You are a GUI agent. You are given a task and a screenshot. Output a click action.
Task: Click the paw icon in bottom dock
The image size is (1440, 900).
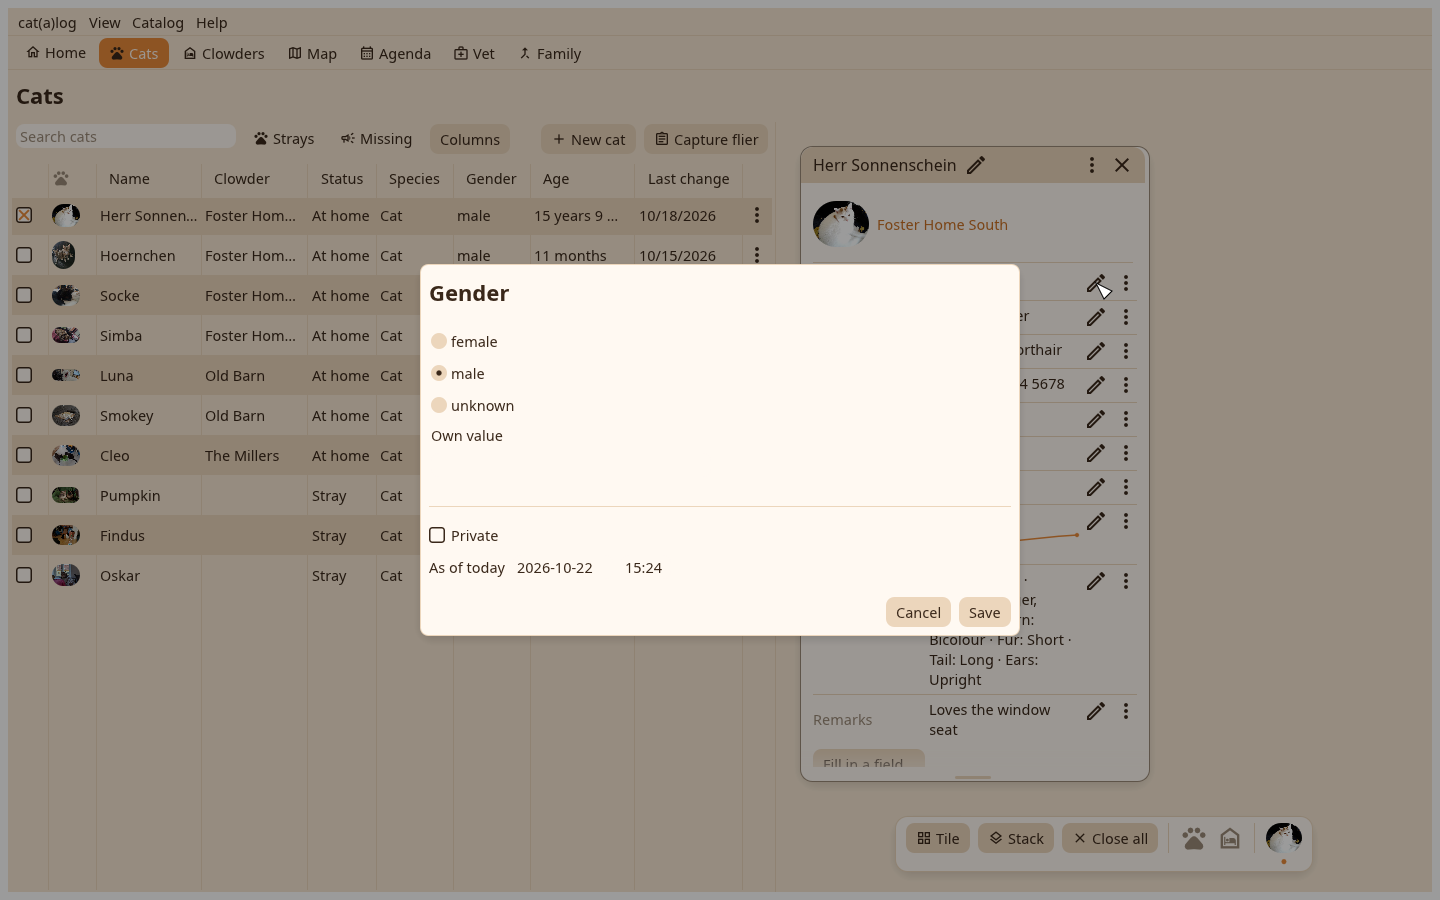[1193, 838]
